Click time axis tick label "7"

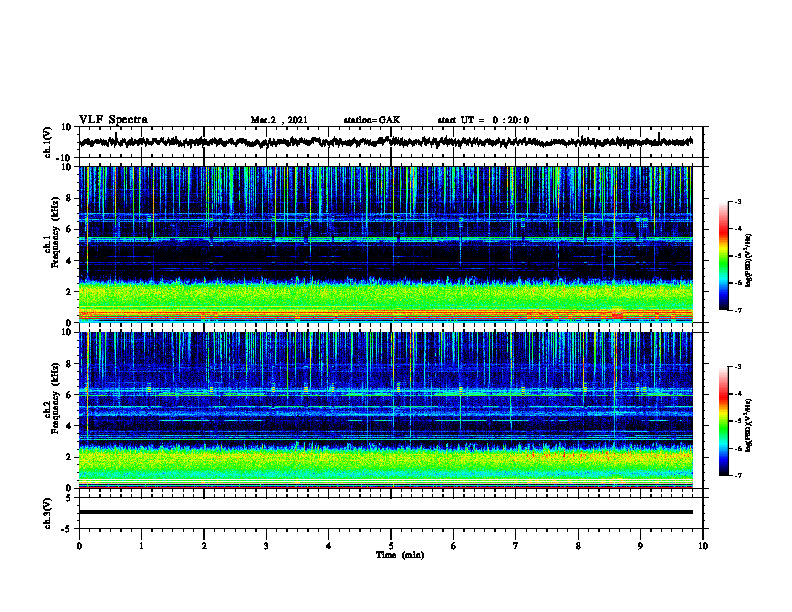pos(516,546)
